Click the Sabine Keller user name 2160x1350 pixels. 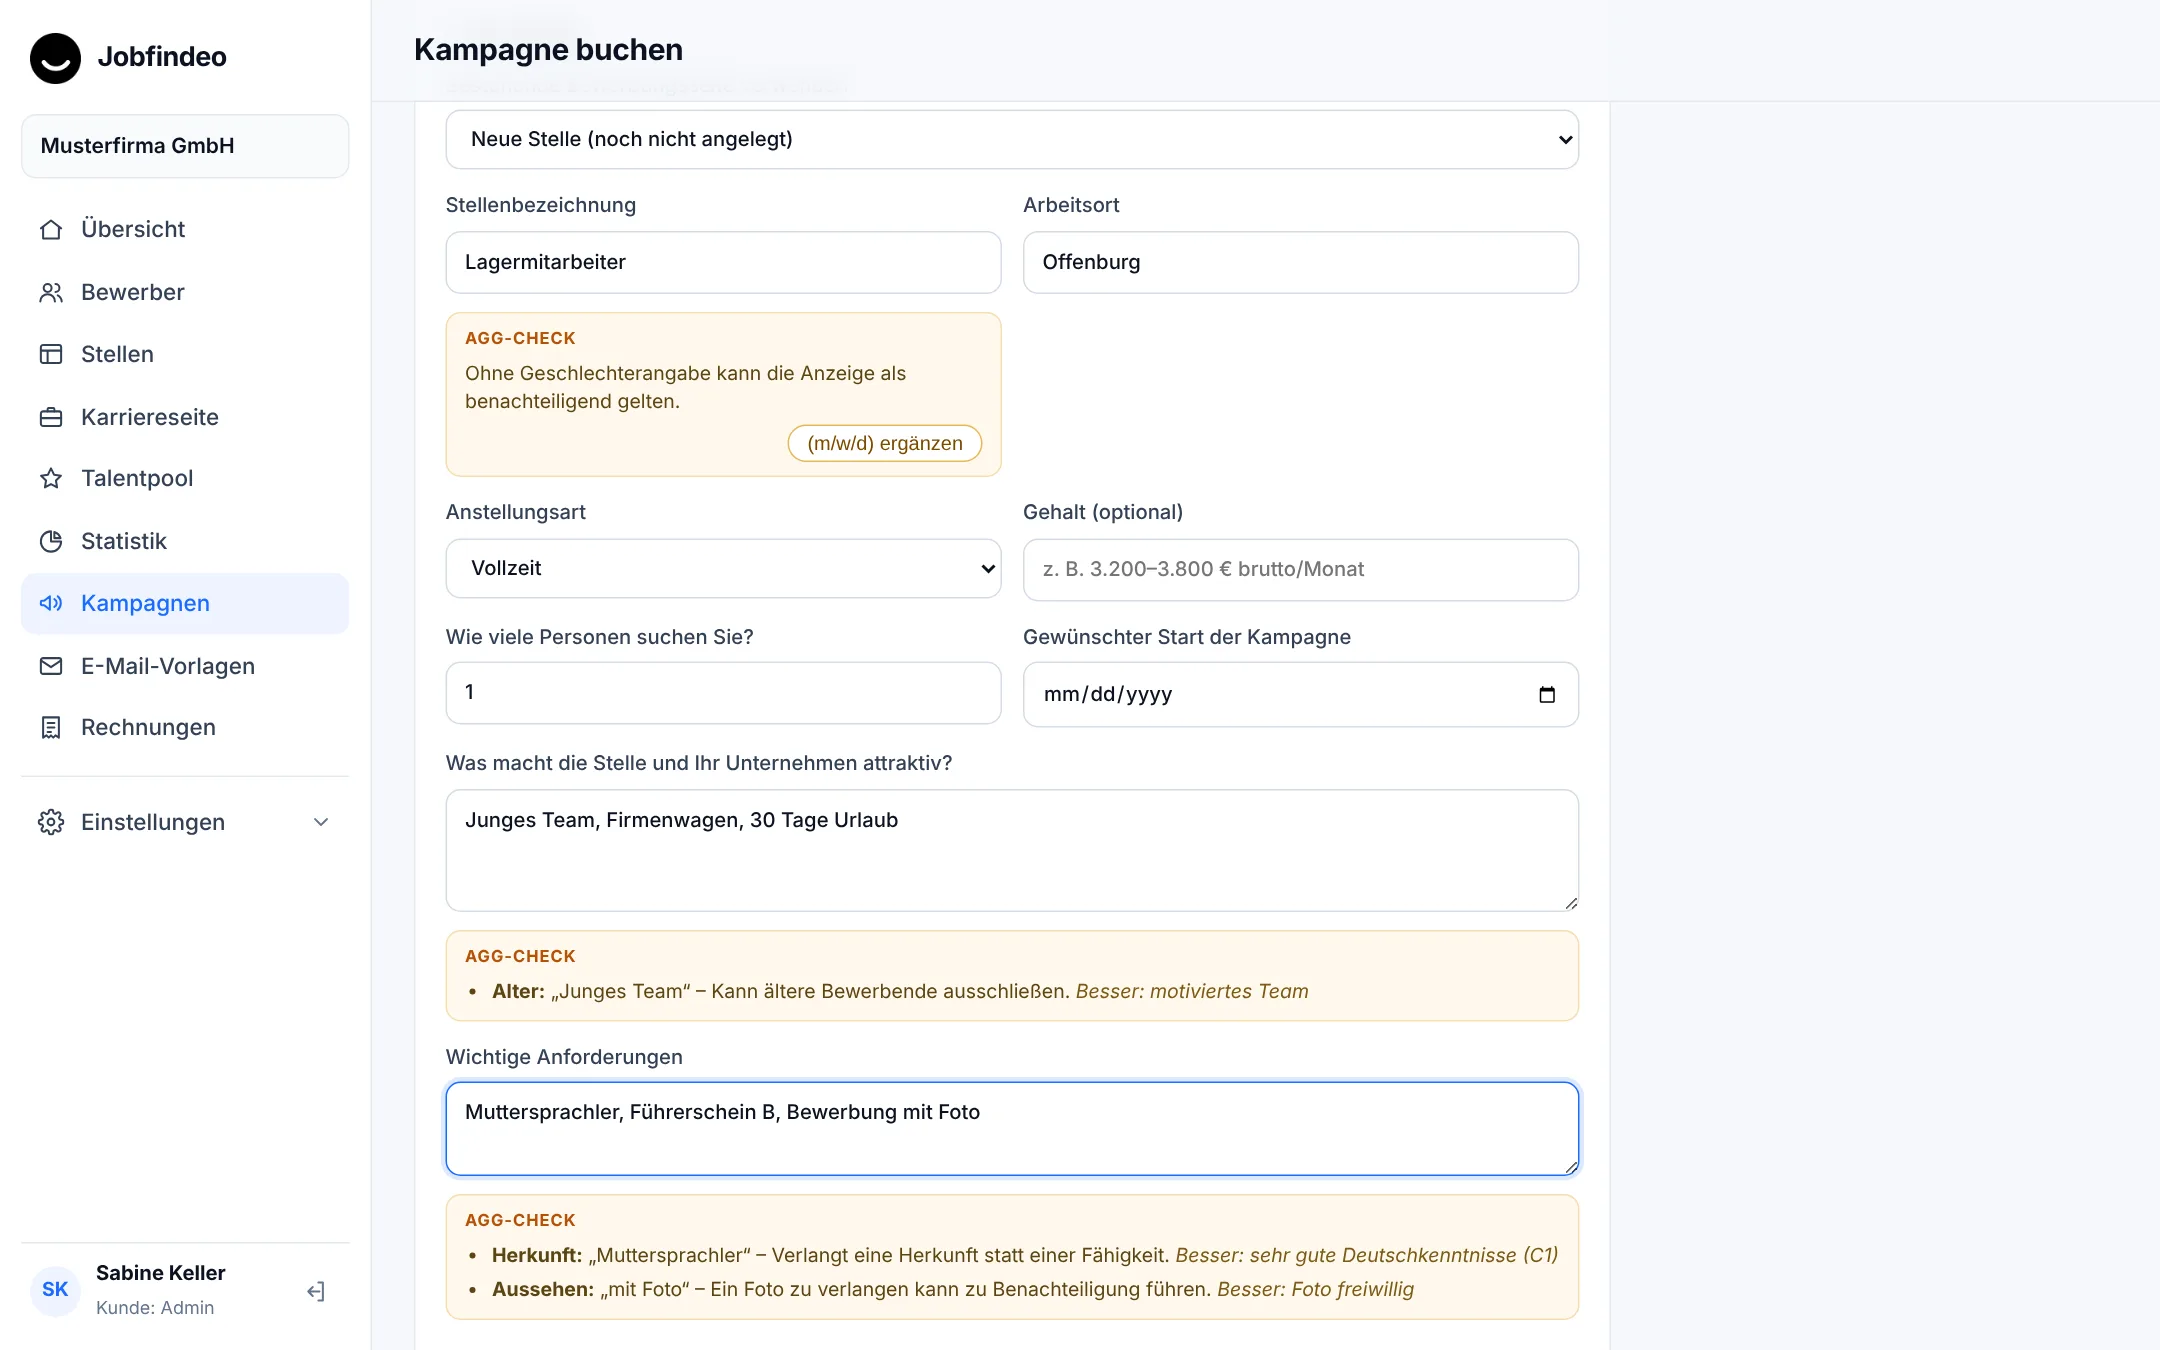(161, 1273)
